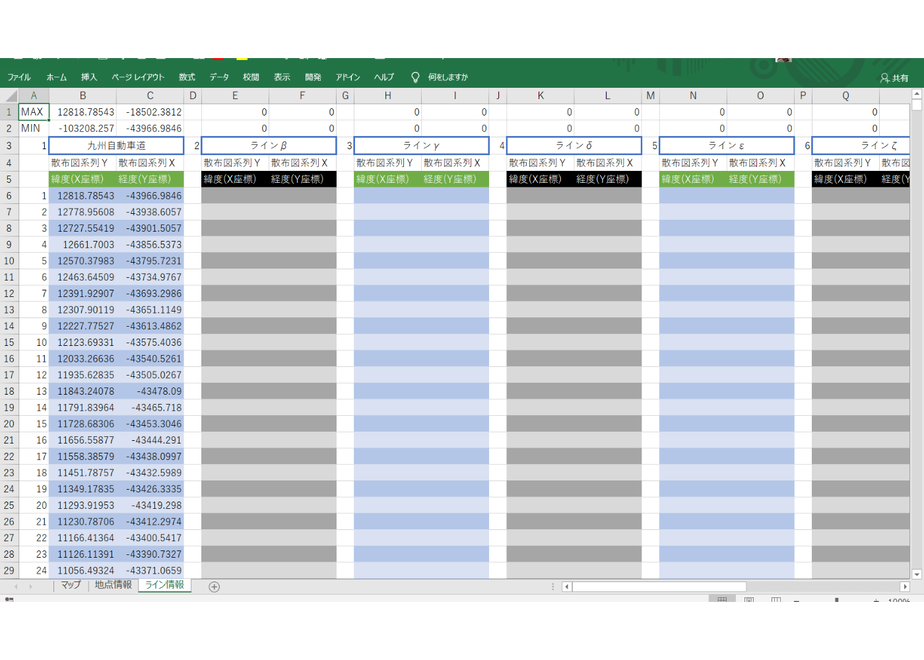The width and height of the screenshot is (924, 660).
Task: Click the horizontal scrollbar right arrow
Action: [905, 586]
